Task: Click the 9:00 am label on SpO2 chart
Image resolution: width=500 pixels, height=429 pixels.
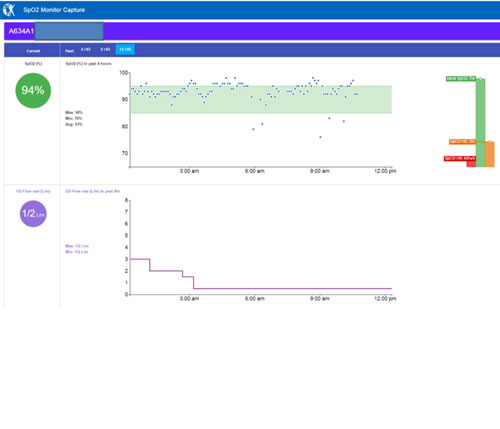Action: (x=320, y=171)
